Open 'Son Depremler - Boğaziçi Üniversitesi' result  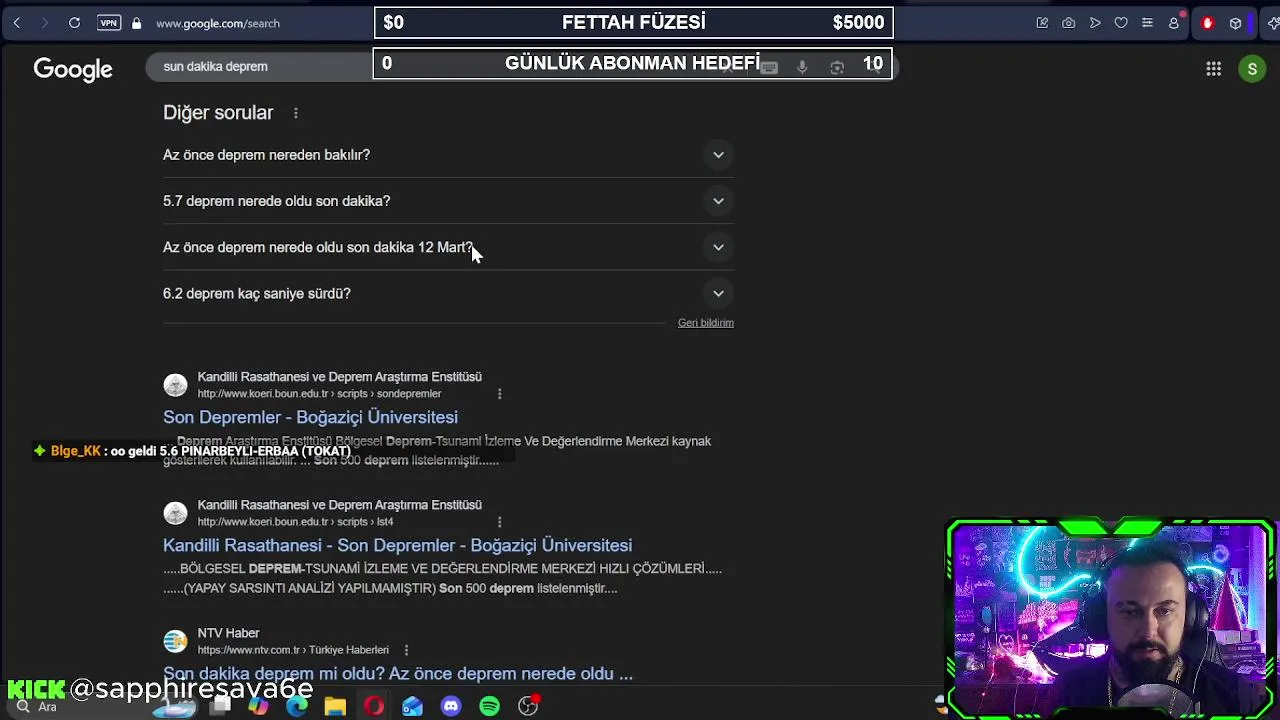[310, 417]
